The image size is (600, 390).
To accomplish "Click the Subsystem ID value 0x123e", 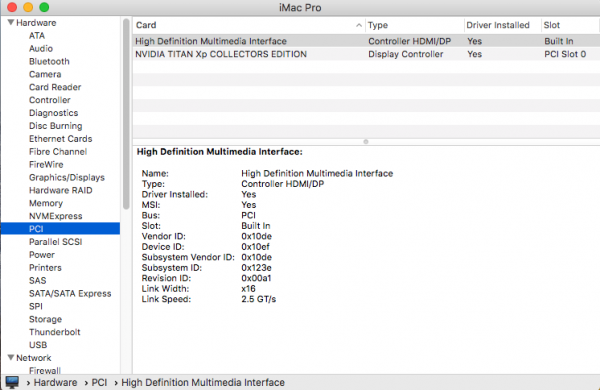I will [256, 268].
